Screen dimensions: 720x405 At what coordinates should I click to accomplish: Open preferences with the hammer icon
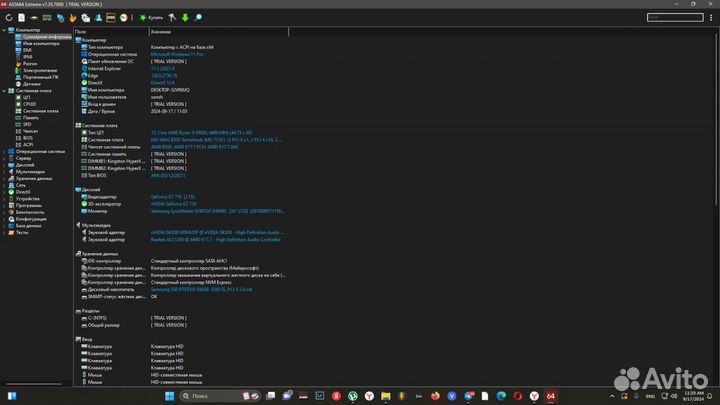click(172, 17)
